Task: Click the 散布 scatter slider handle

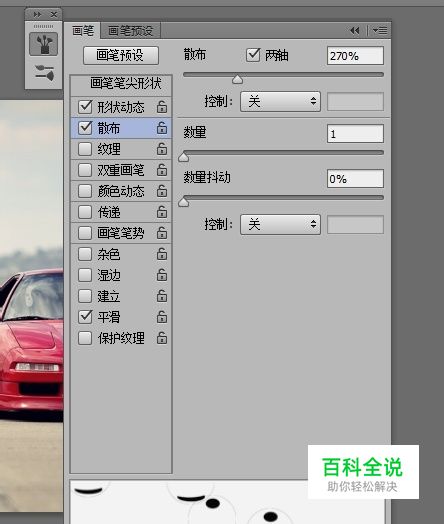Action: click(x=237, y=80)
